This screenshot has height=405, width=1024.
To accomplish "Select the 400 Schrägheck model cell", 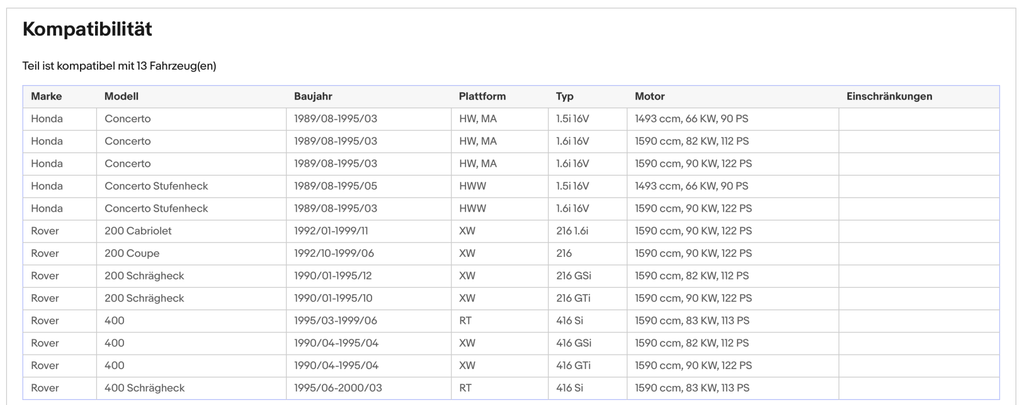I will (144, 388).
